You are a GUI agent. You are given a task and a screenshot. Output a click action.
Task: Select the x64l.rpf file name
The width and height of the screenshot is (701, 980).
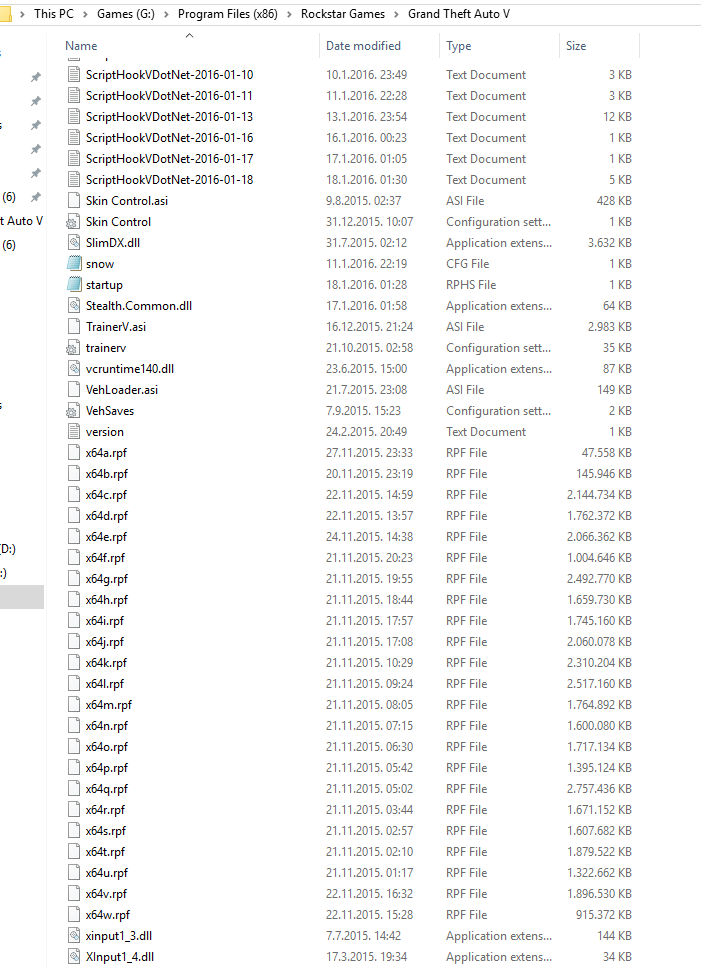105,684
